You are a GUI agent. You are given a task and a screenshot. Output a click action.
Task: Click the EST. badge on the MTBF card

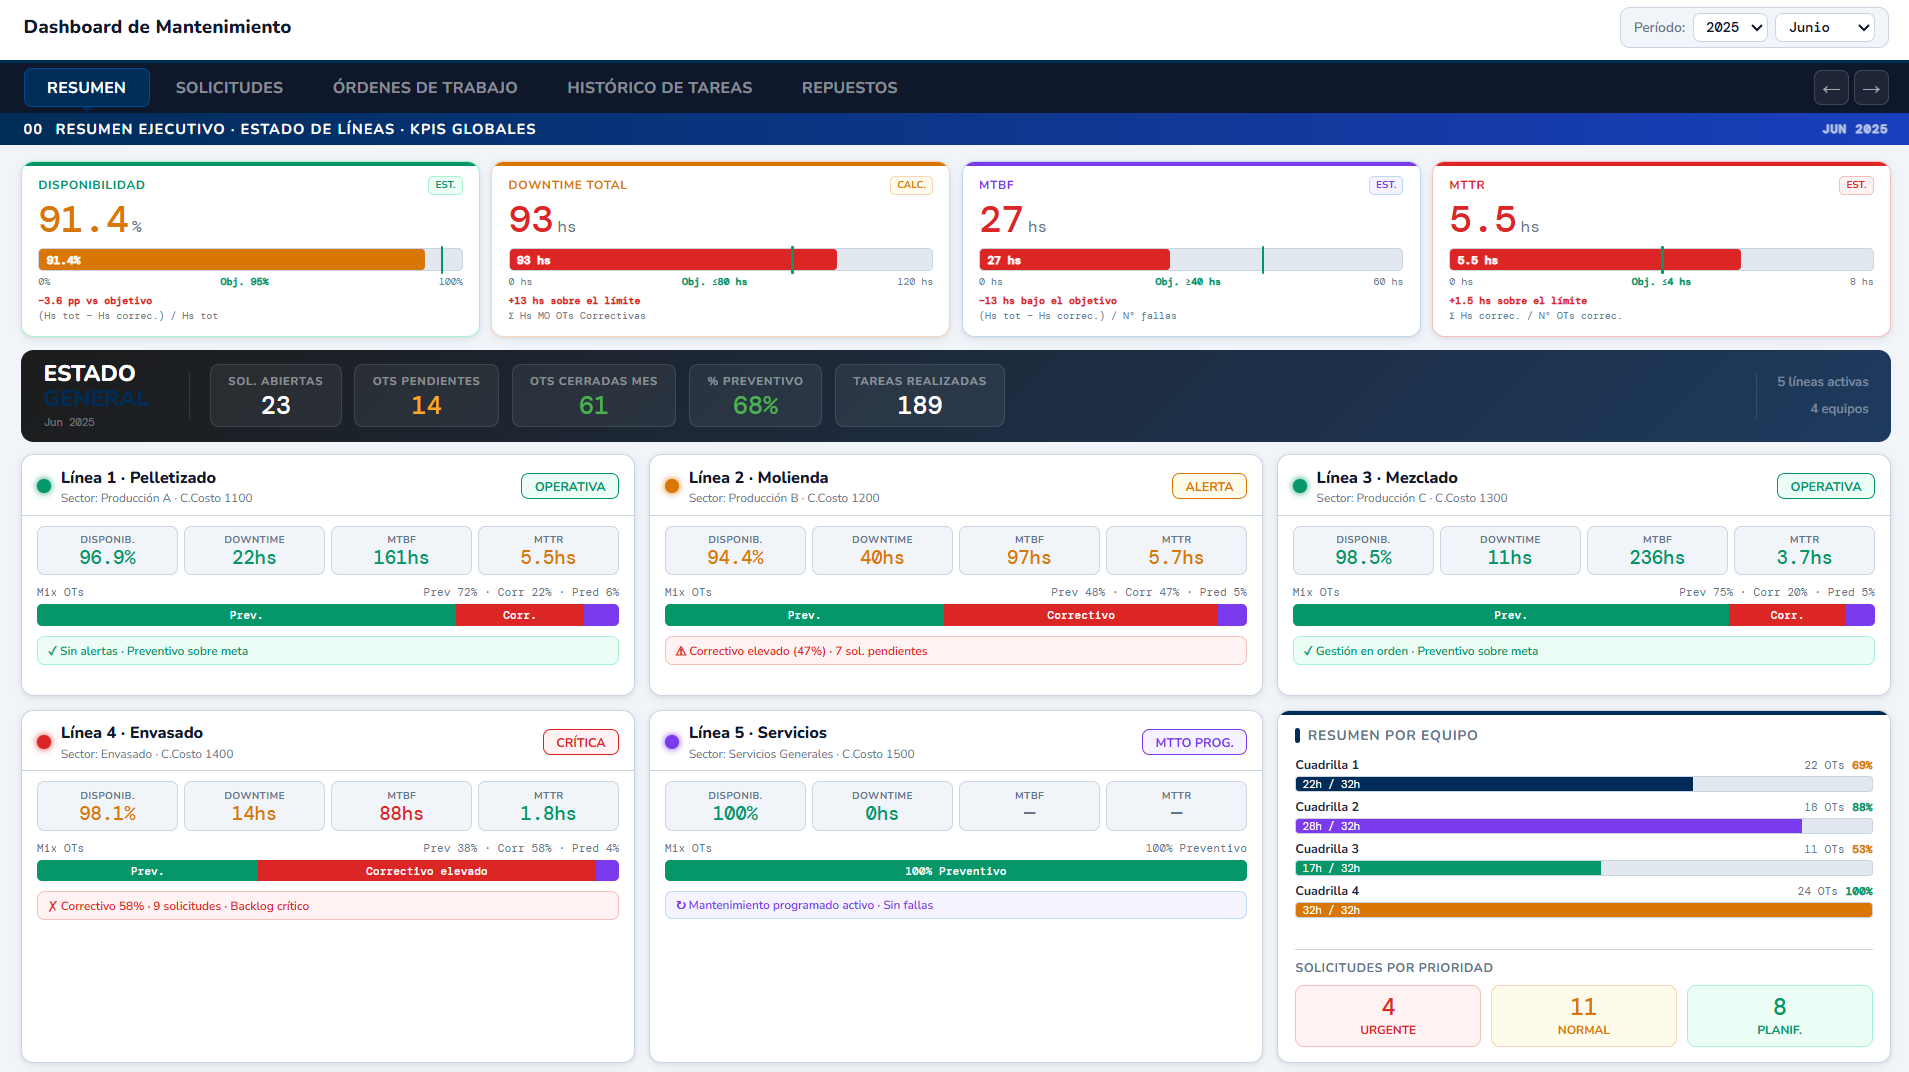[1386, 185]
